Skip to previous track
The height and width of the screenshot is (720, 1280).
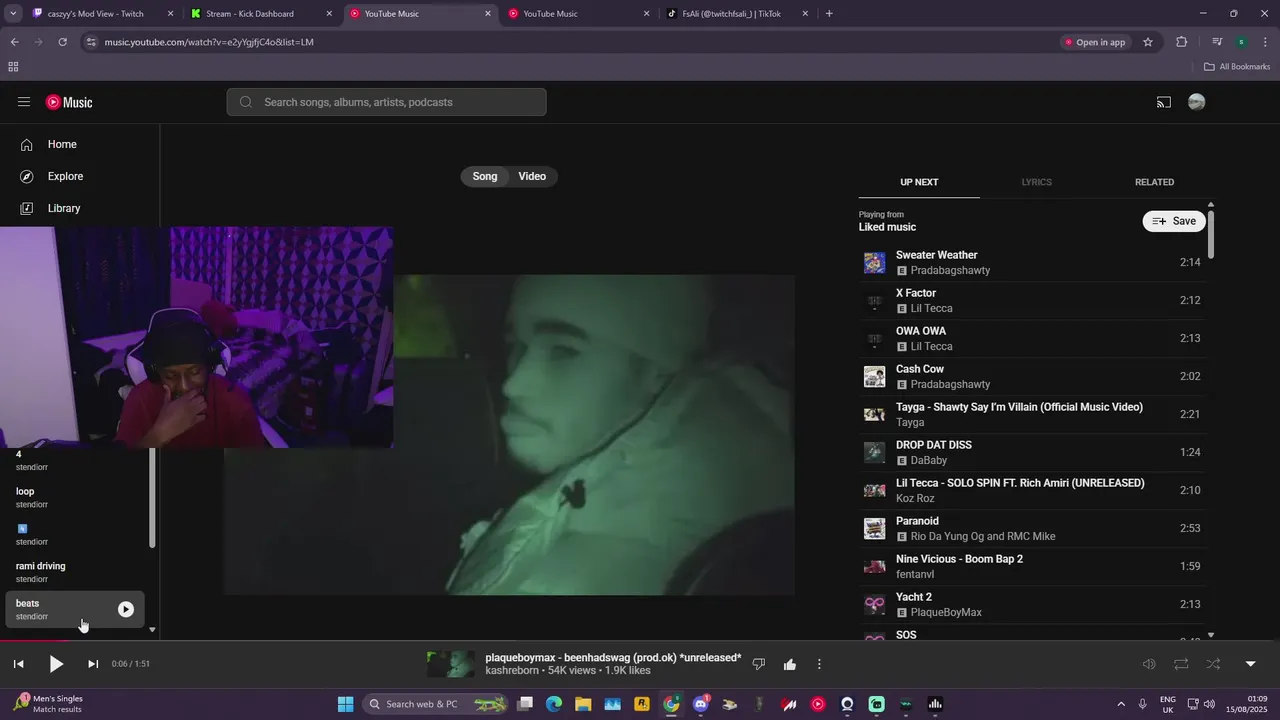pyautogui.click(x=18, y=664)
